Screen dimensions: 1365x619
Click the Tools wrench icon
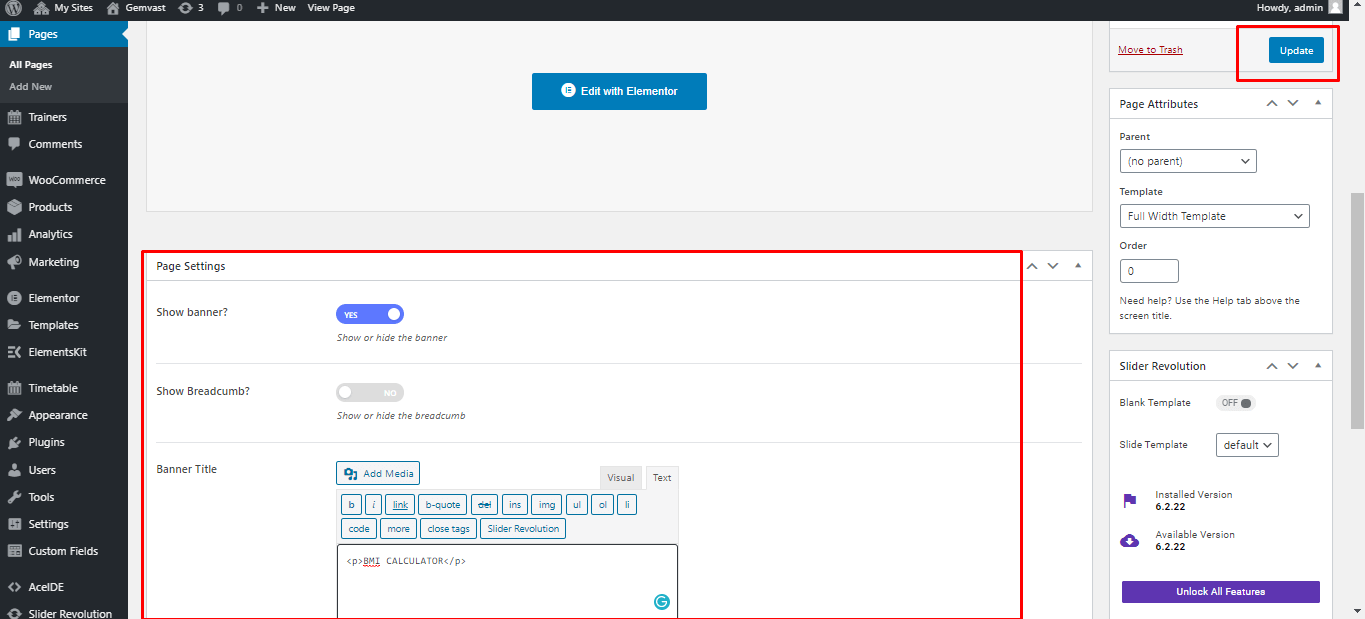(14, 497)
